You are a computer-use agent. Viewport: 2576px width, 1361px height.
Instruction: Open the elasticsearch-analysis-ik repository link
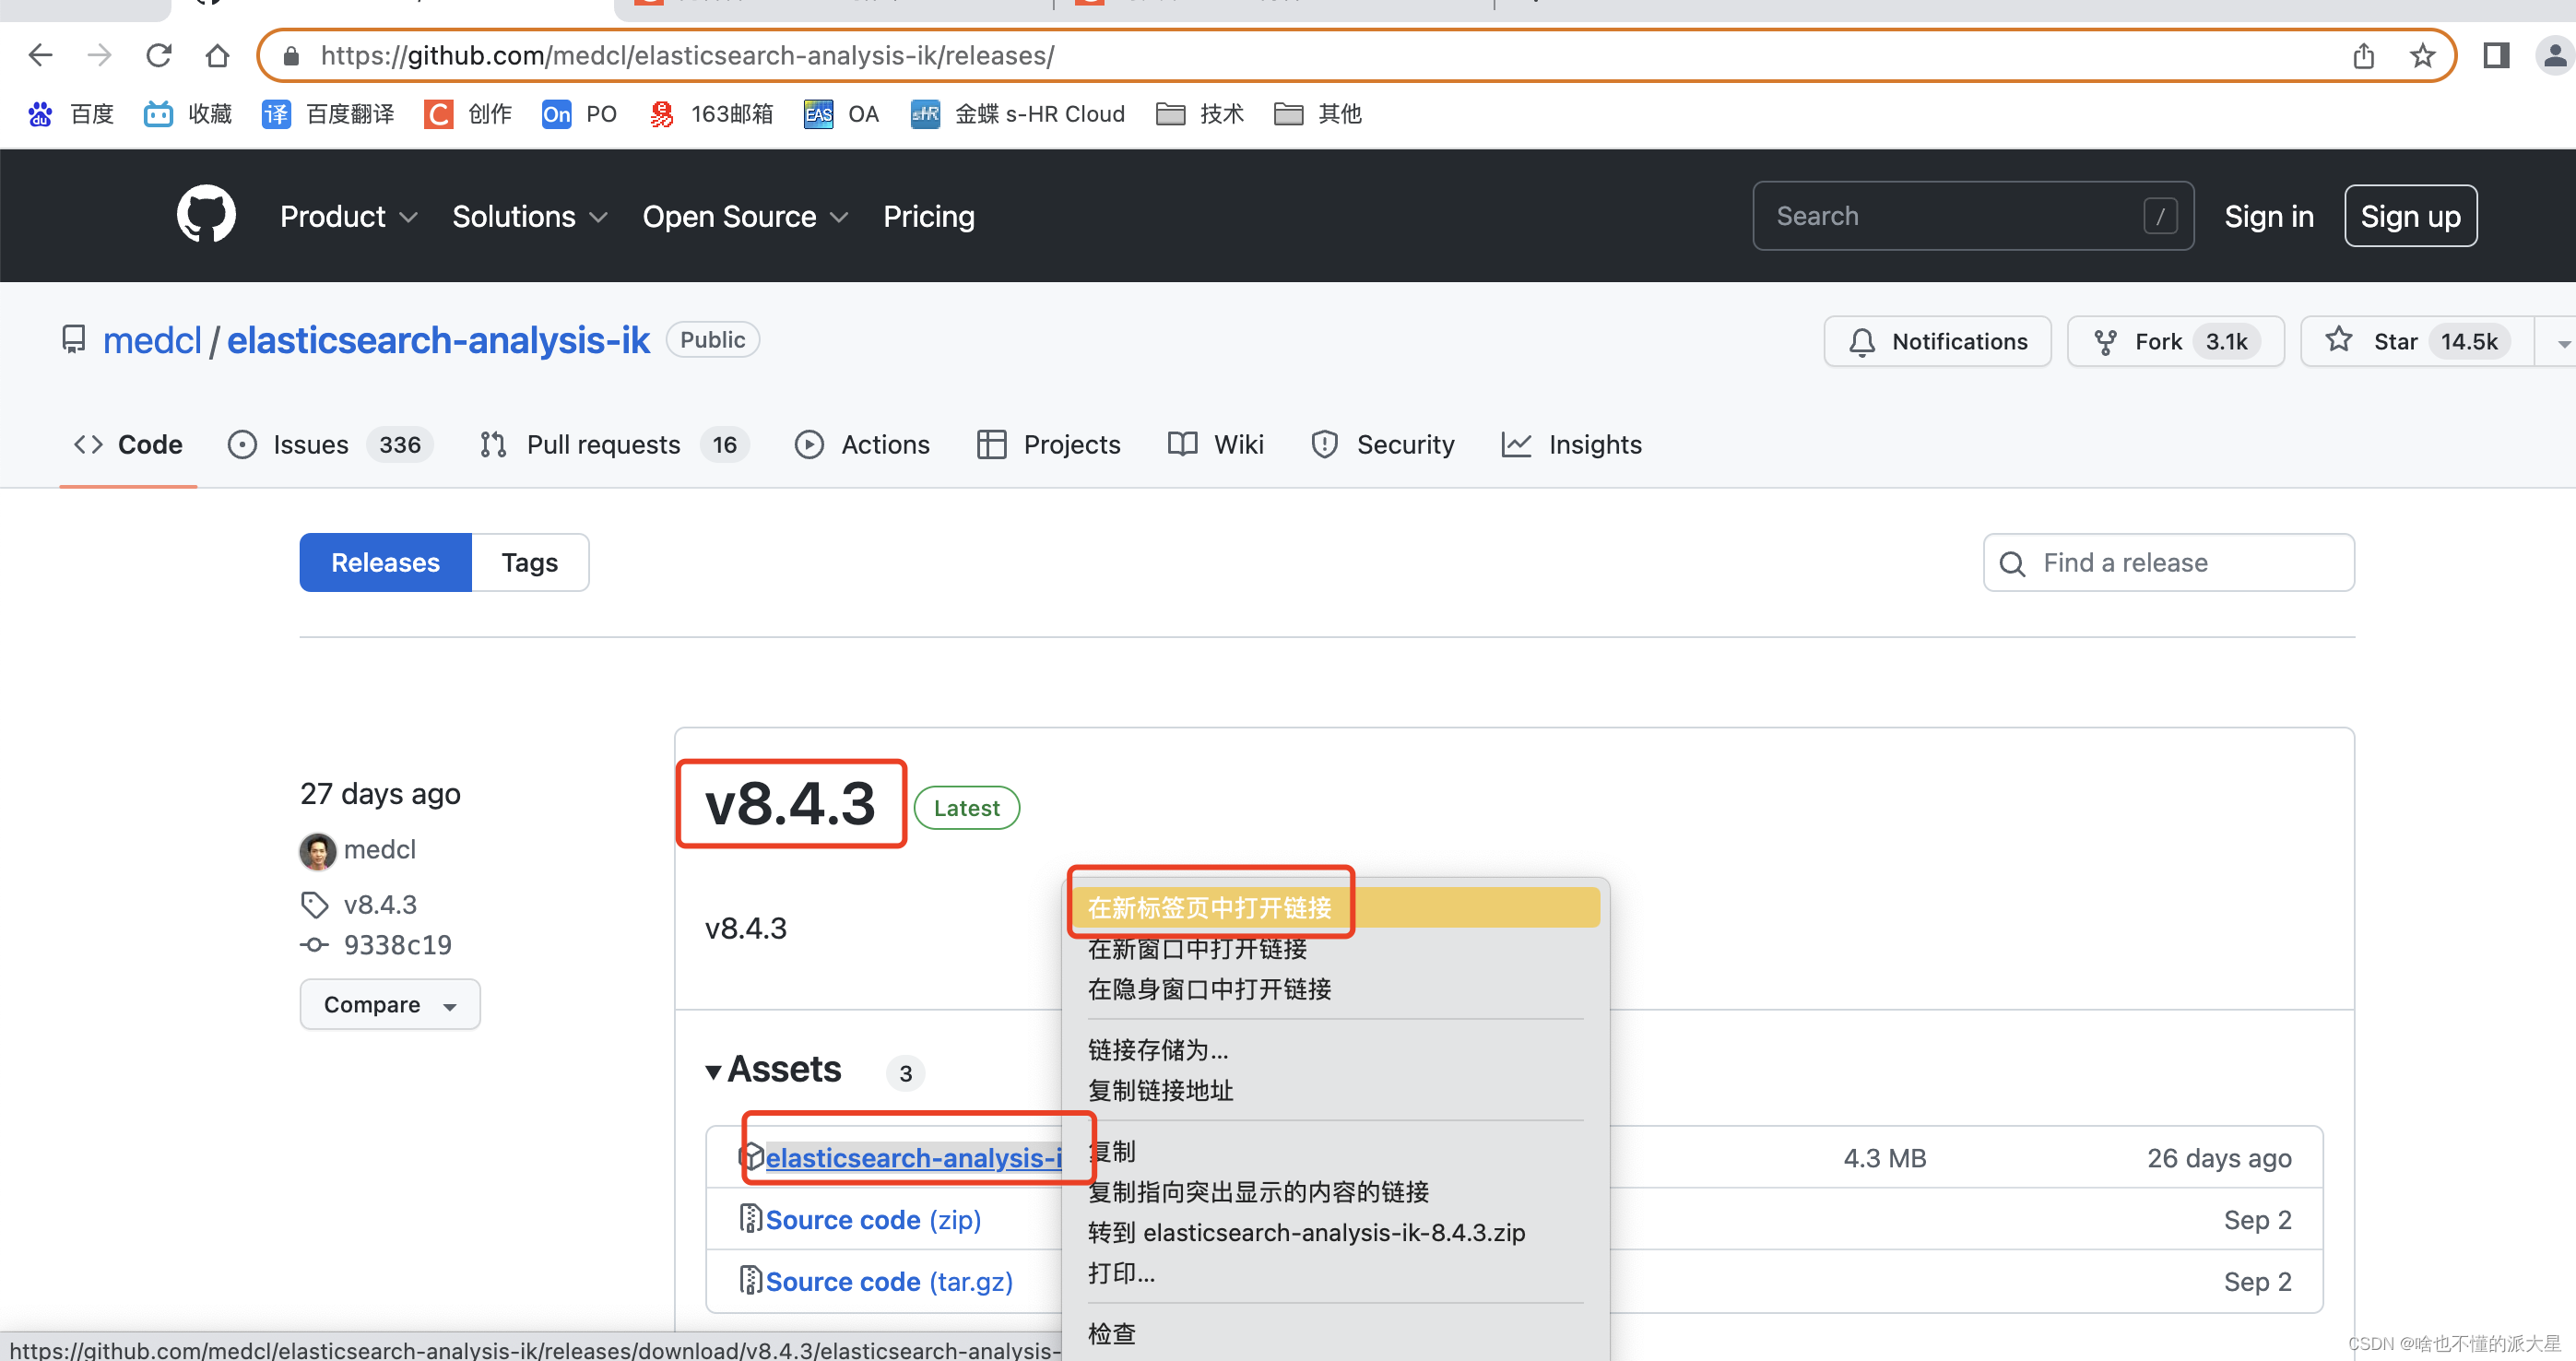(438, 341)
